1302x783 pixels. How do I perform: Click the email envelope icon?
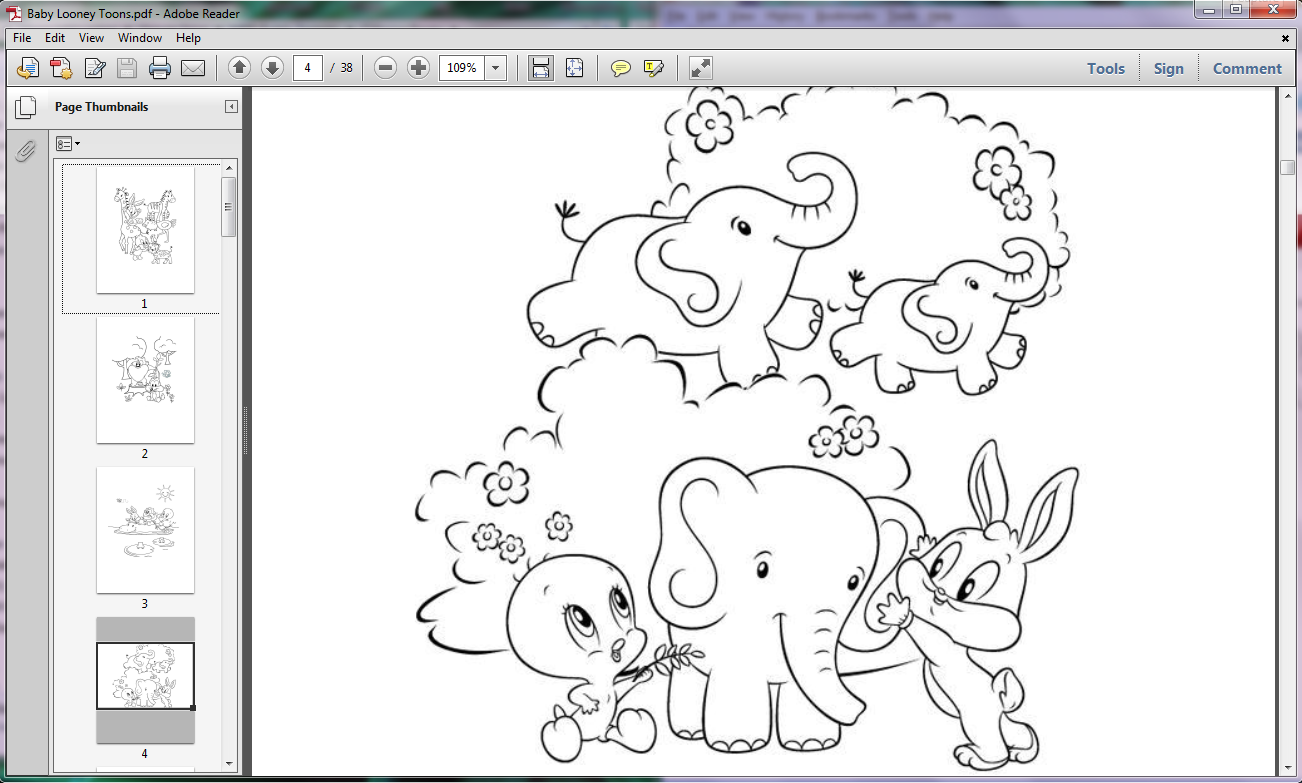pyautogui.click(x=192, y=68)
